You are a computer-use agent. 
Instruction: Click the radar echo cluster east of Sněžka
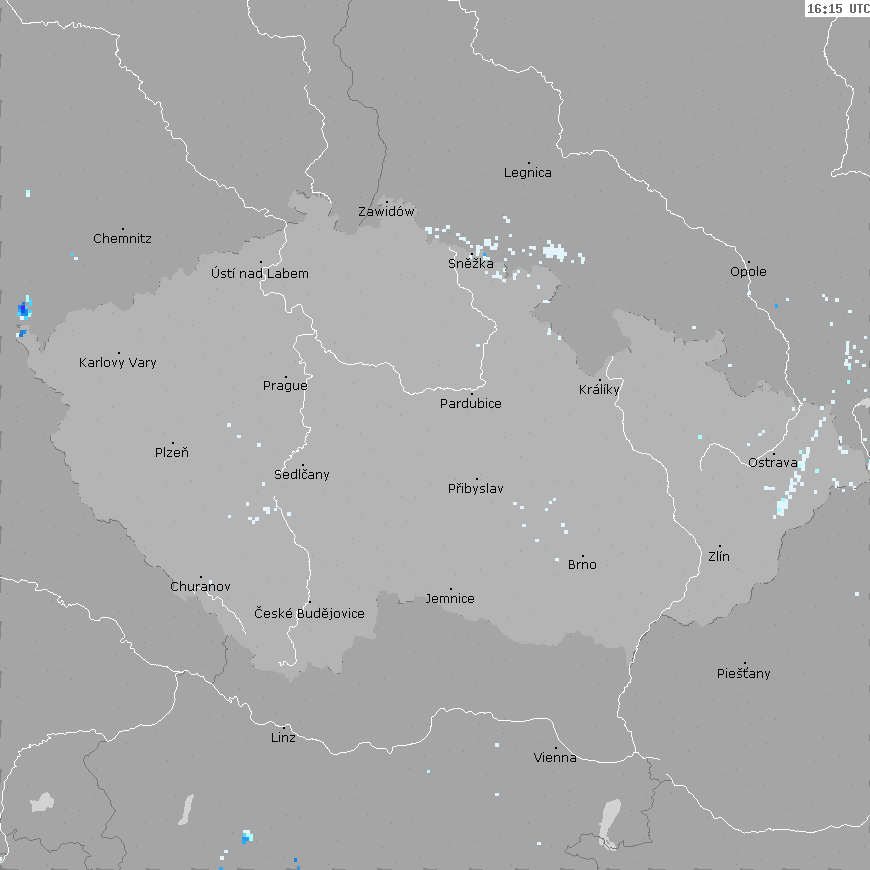point(554,251)
